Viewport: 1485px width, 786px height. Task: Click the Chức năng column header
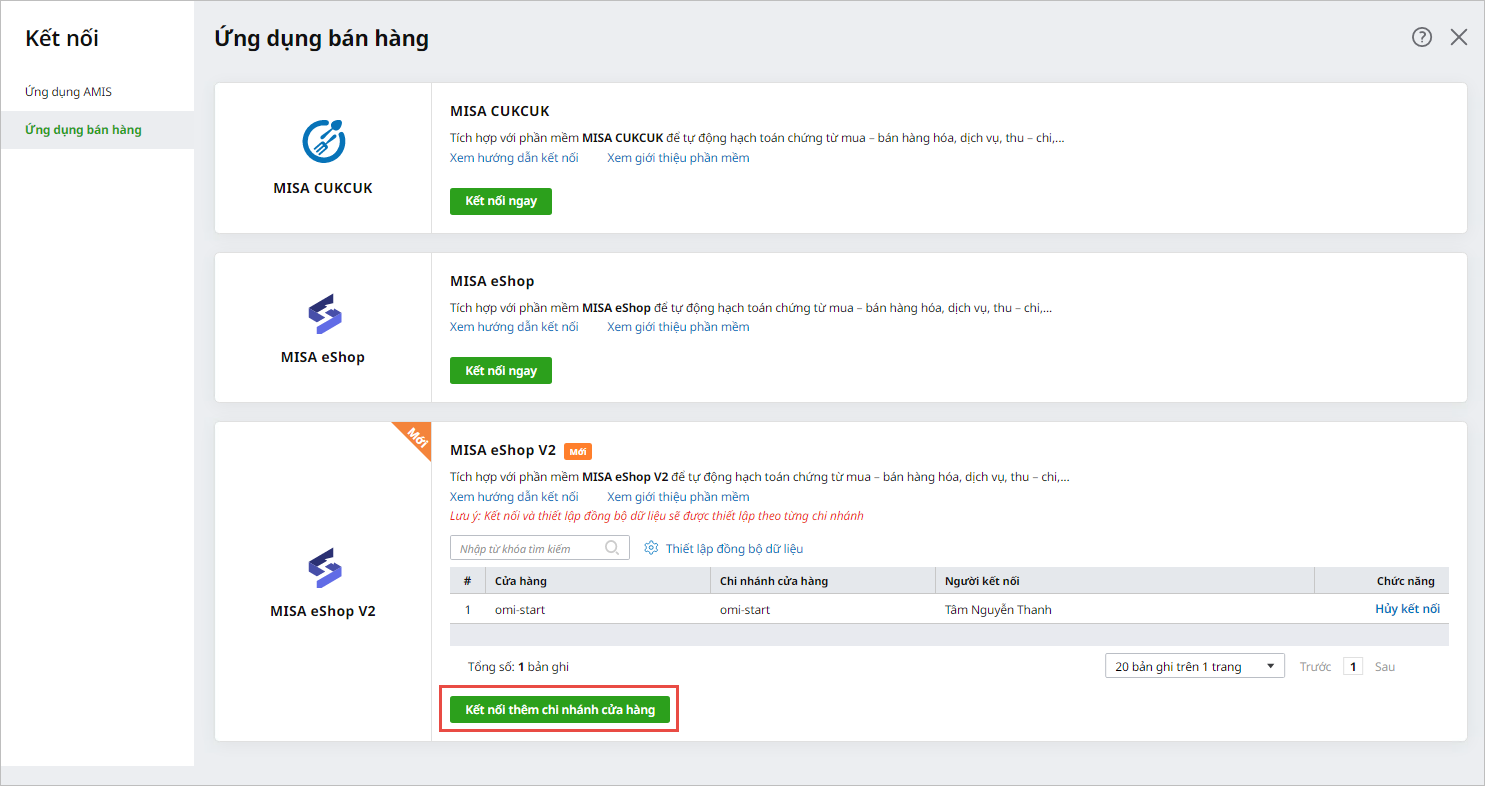(x=1381, y=581)
